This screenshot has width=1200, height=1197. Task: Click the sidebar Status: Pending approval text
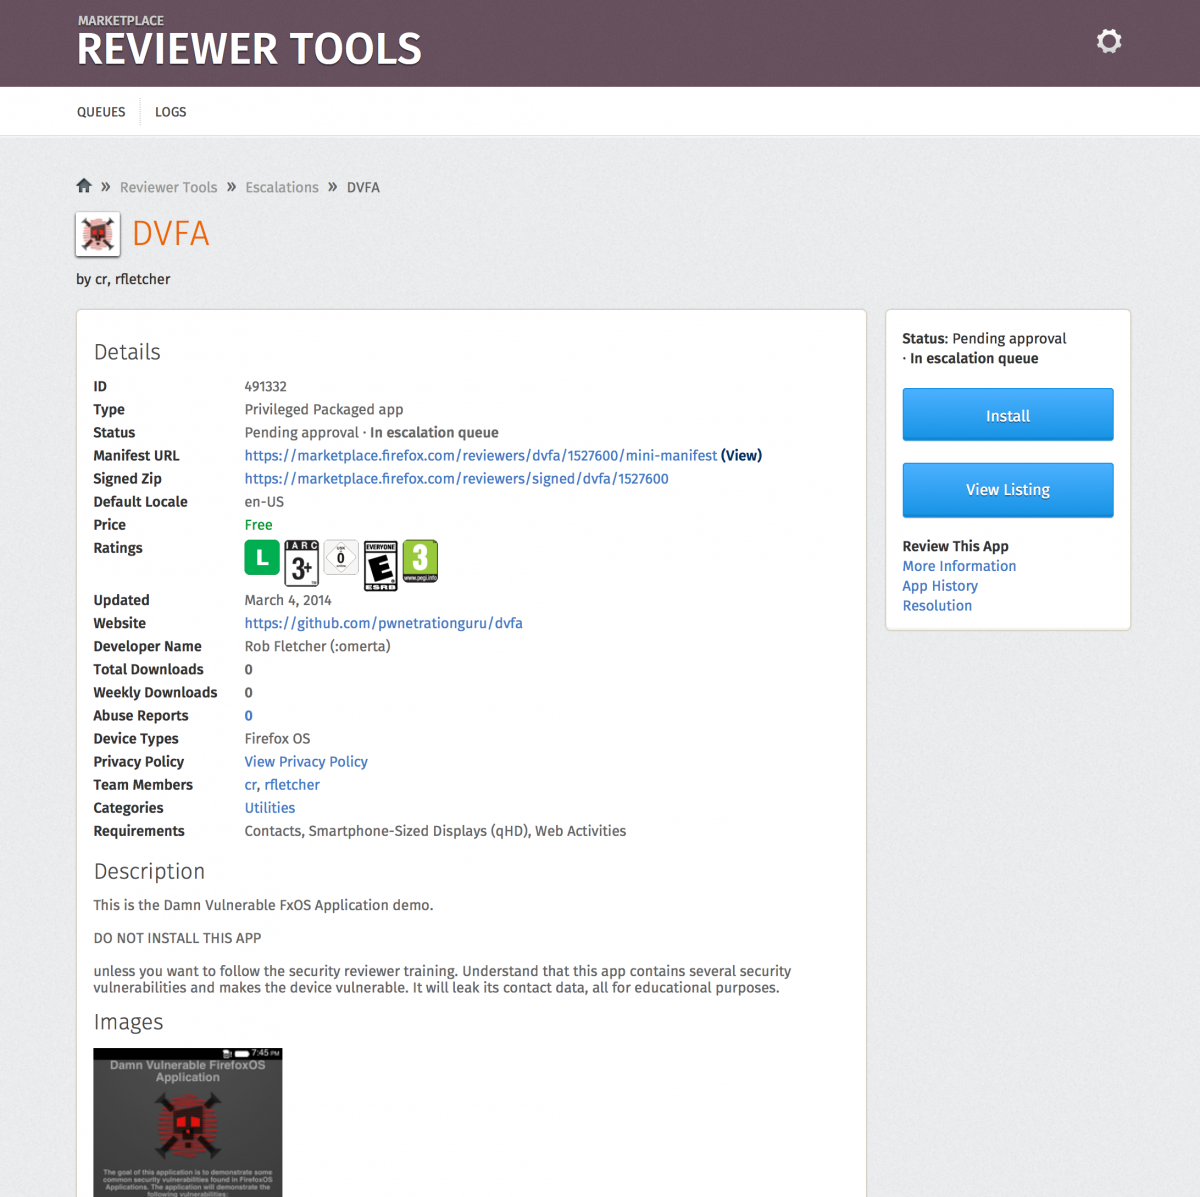click(x=984, y=339)
